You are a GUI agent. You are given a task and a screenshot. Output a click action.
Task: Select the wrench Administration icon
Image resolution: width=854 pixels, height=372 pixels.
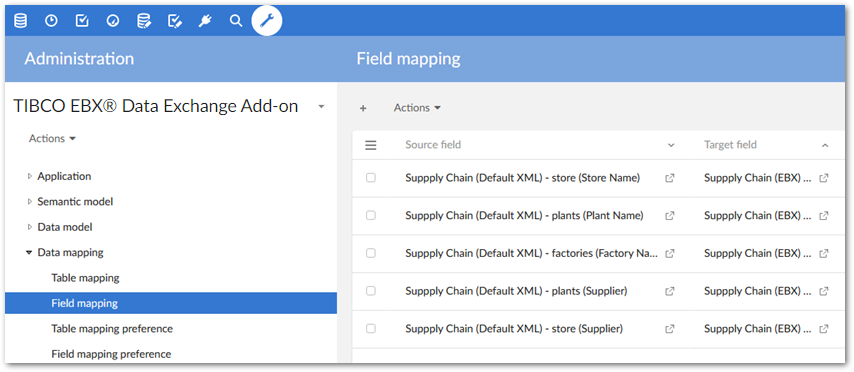267,21
